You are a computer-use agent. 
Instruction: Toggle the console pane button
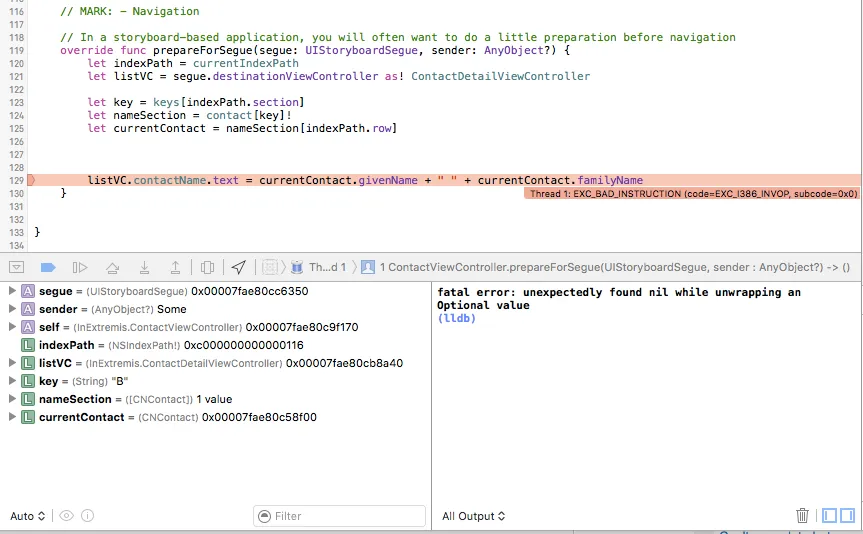[848, 515]
